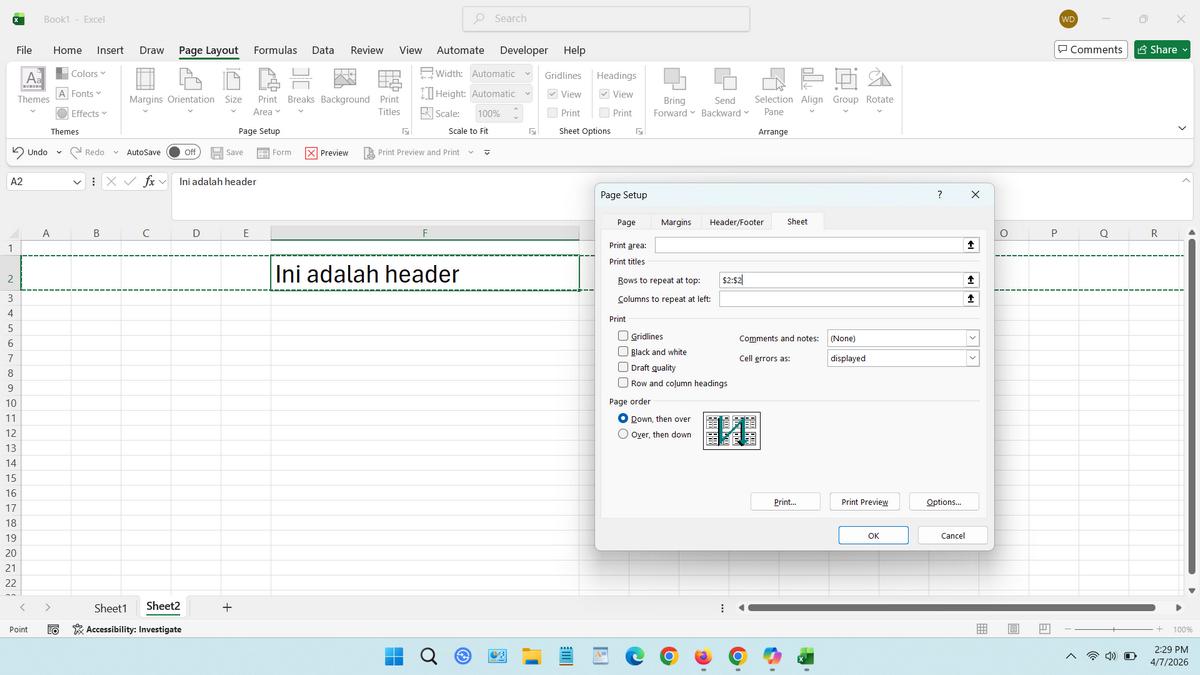Select the Over, then down radio button
This screenshot has width=1200, height=675.
click(x=624, y=434)
